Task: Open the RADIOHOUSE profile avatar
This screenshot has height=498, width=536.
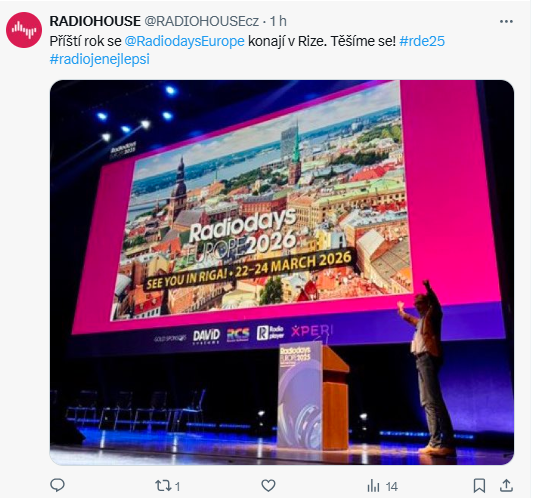Action: [x=24, y=30]
